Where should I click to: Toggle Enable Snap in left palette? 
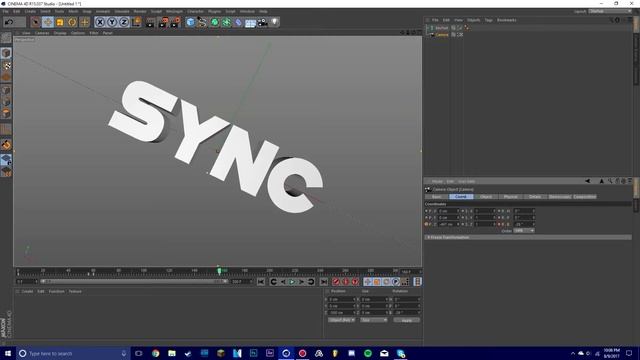(x=6, y=145)
